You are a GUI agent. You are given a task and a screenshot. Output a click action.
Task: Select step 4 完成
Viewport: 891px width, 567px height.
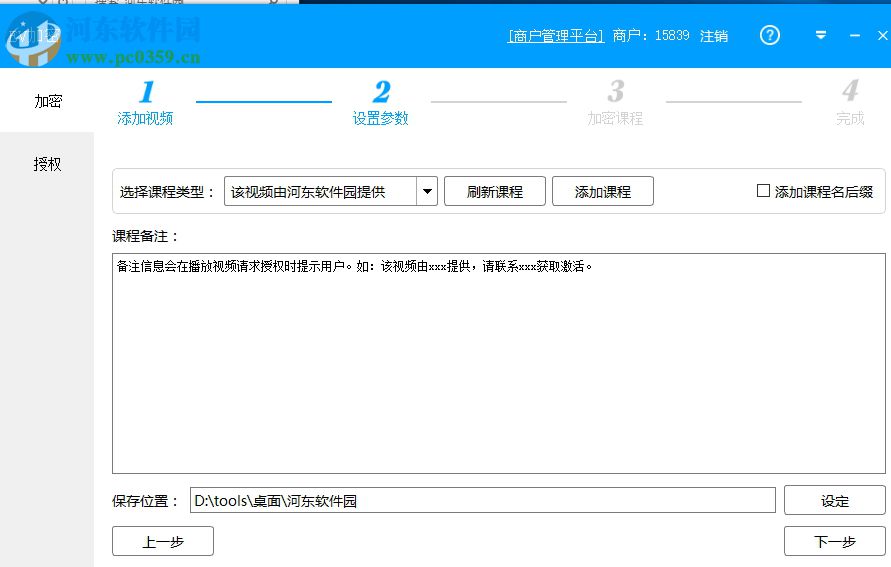click(x=850, y=103)
